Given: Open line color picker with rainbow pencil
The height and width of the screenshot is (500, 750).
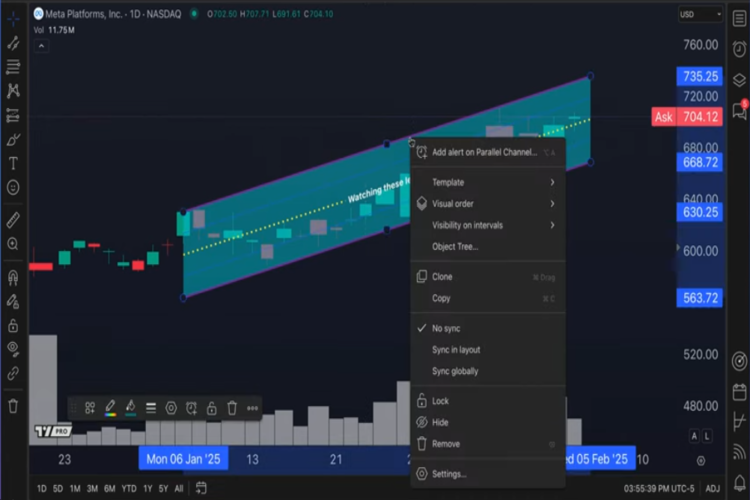Looking at the screenshot, I should tap(110, 408).
